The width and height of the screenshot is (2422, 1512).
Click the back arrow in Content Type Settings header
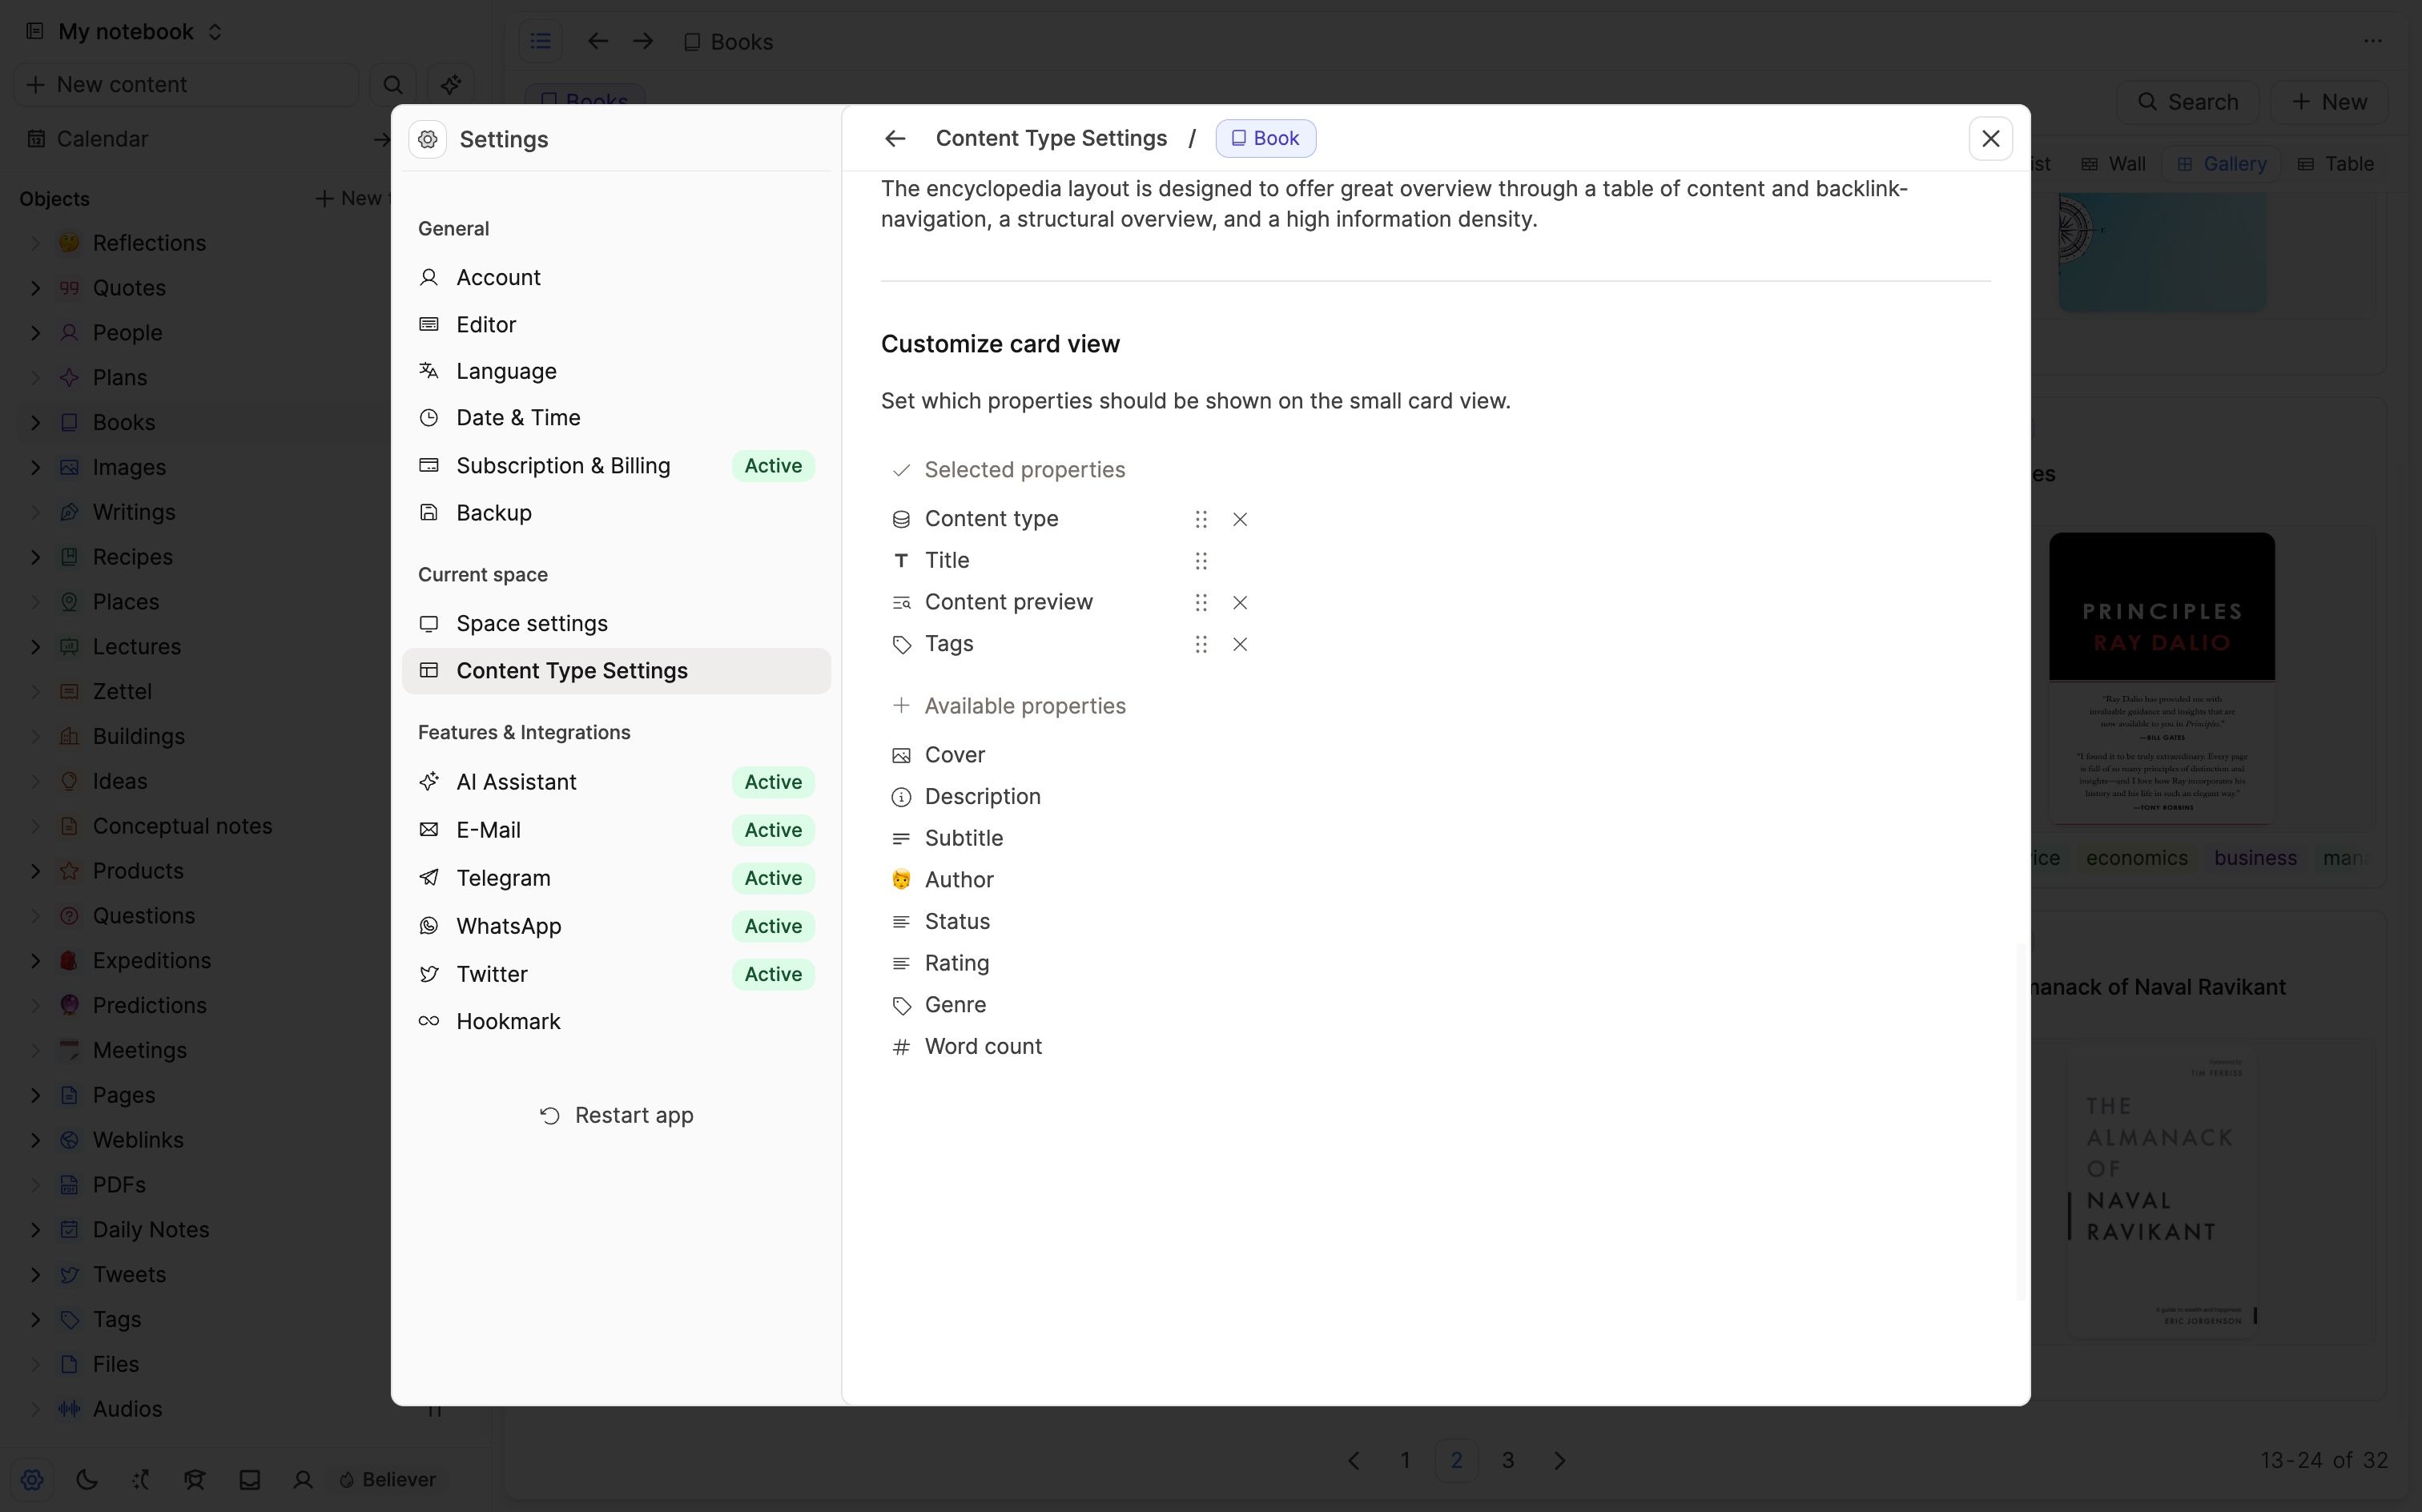(893, 139)
